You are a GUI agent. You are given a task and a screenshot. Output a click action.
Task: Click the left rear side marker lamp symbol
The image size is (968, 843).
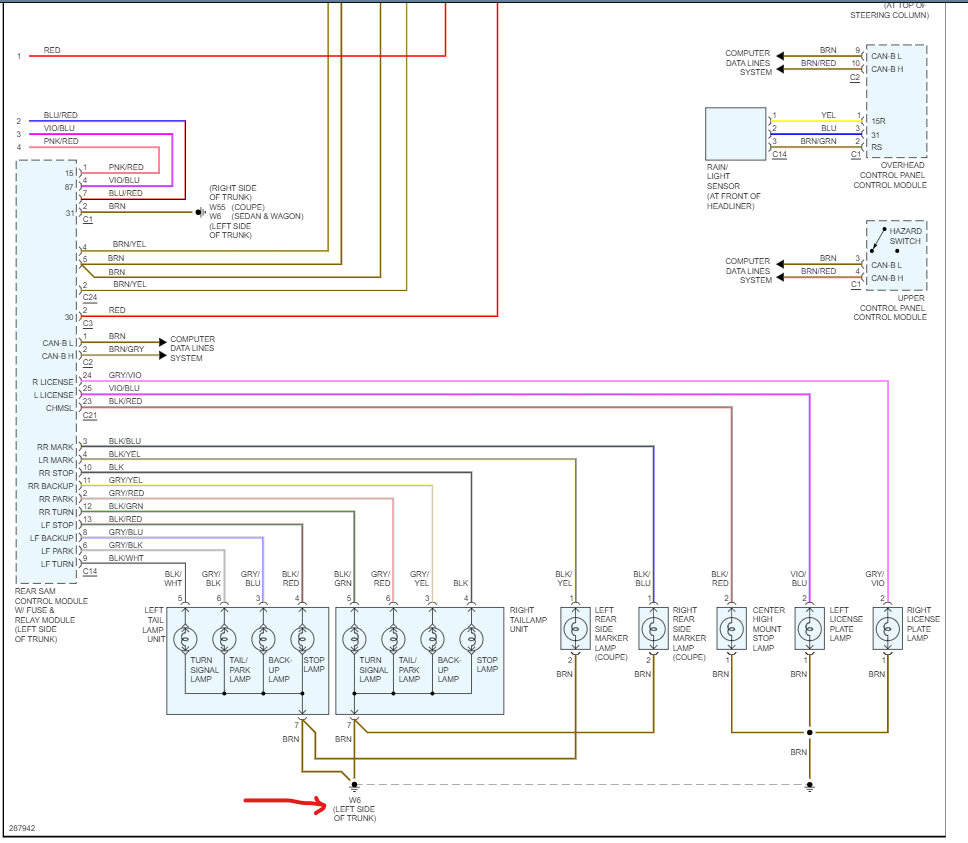pyautogui.click(x=575, y=629)
